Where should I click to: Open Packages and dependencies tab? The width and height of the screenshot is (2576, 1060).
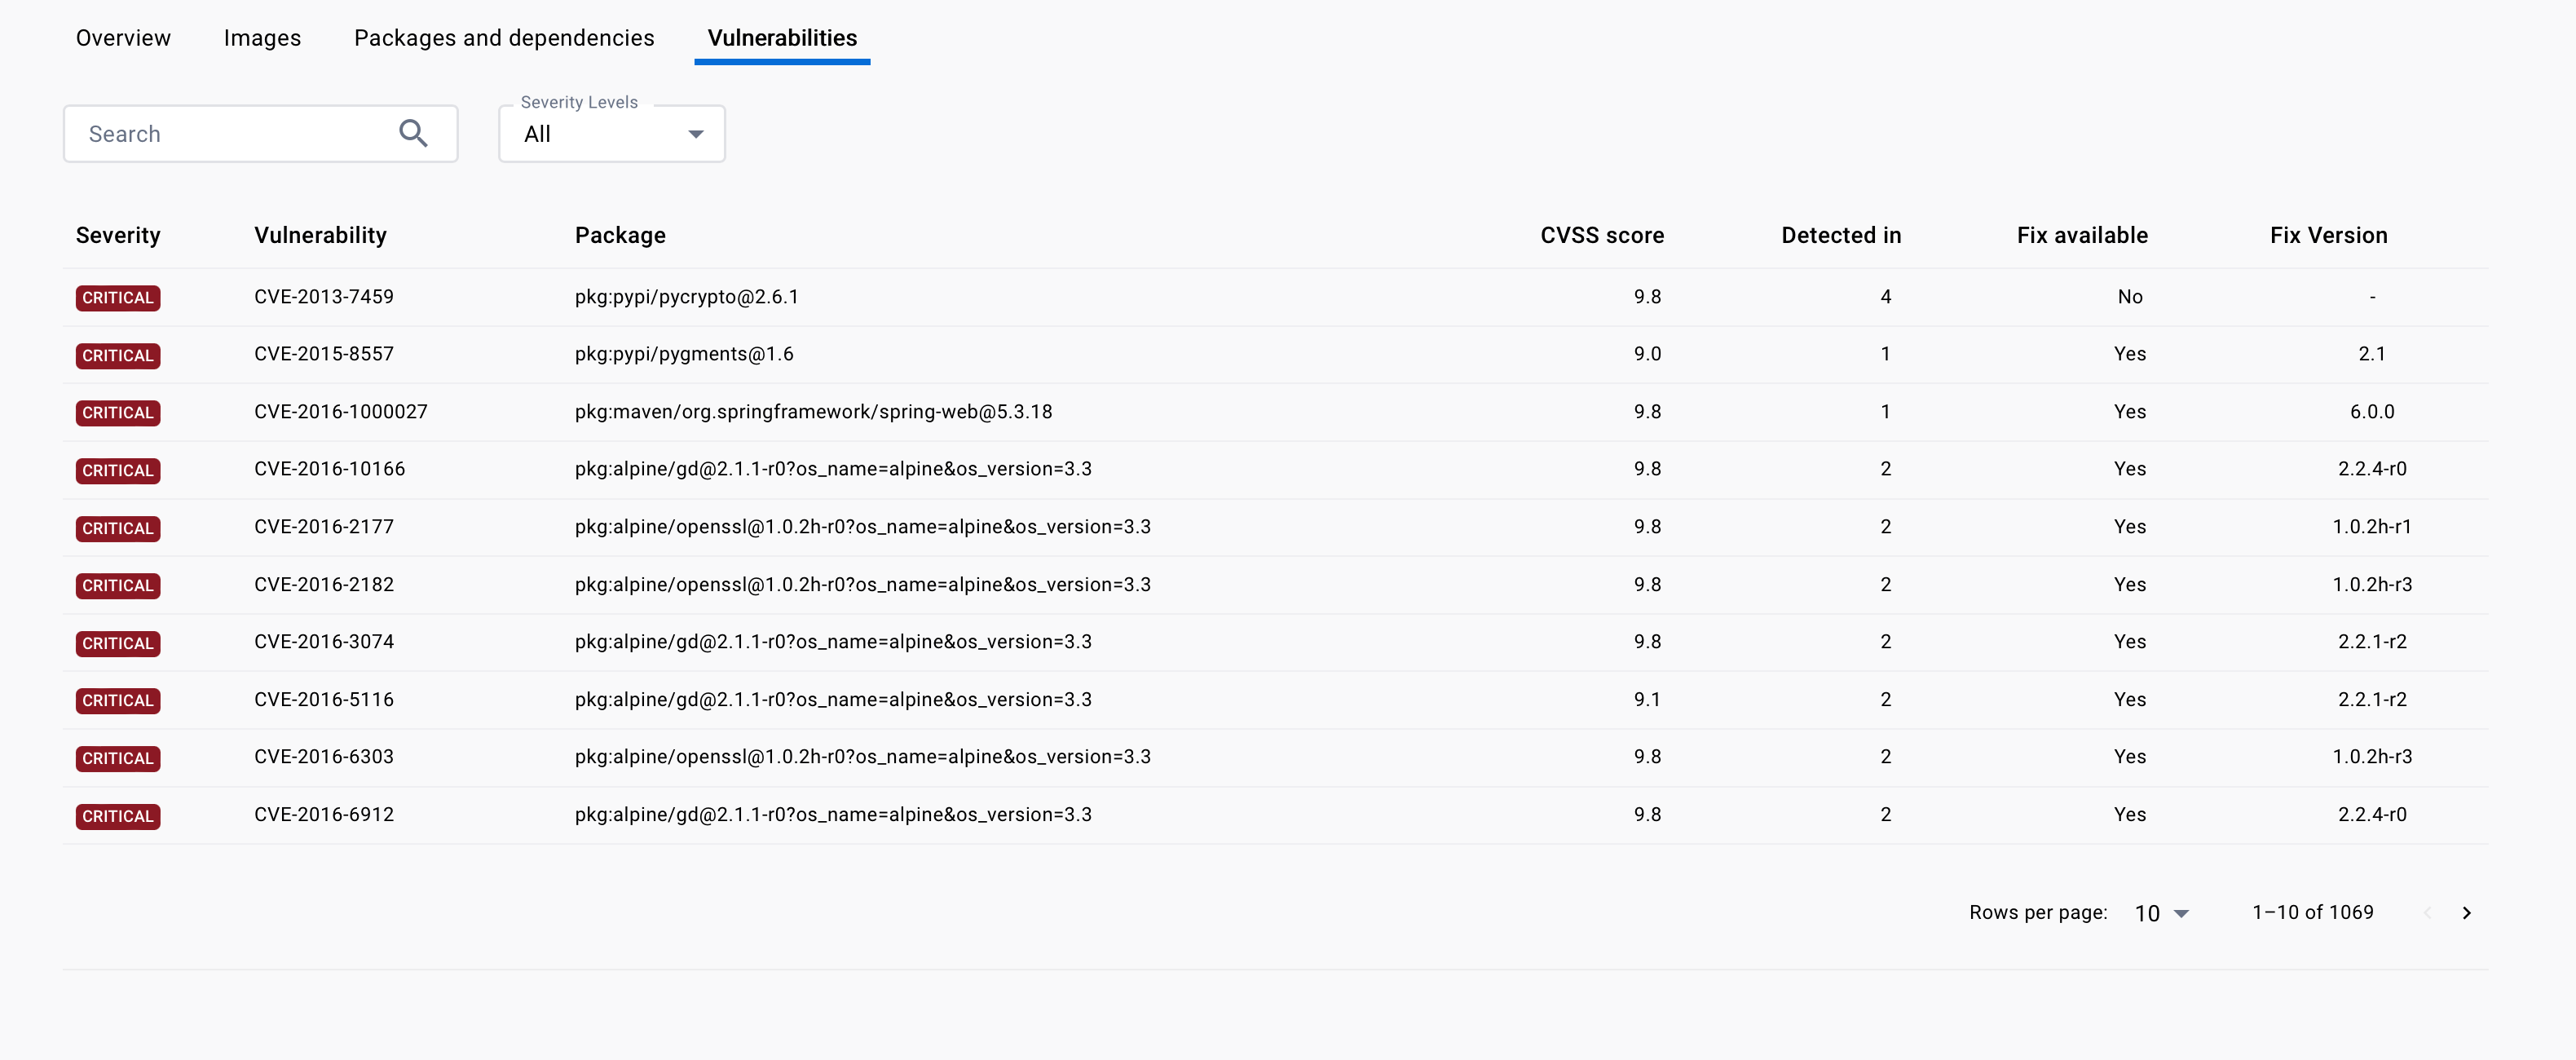click(504, 38)
